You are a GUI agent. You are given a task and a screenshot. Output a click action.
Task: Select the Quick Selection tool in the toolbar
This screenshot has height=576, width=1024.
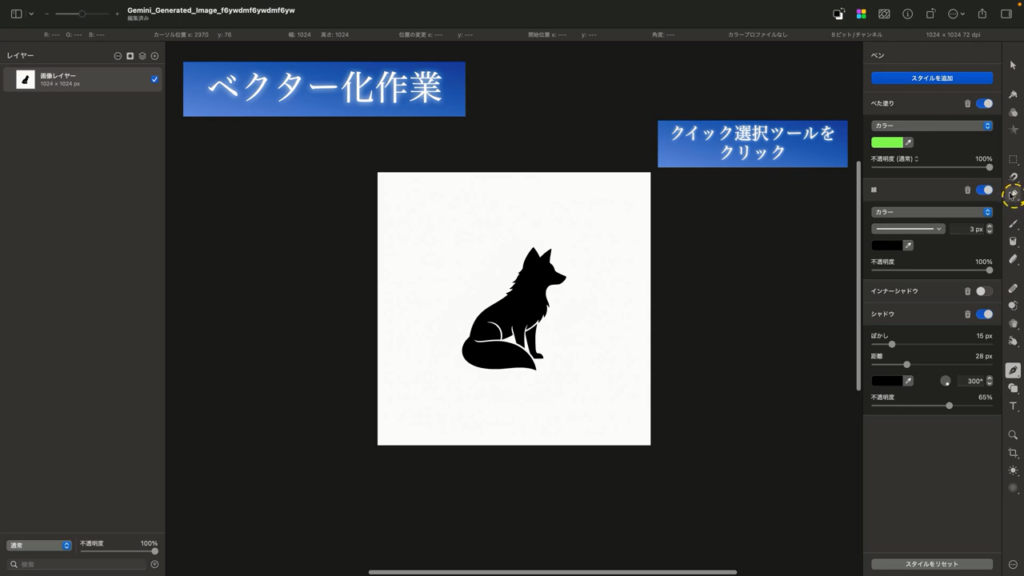point(1013,195)
